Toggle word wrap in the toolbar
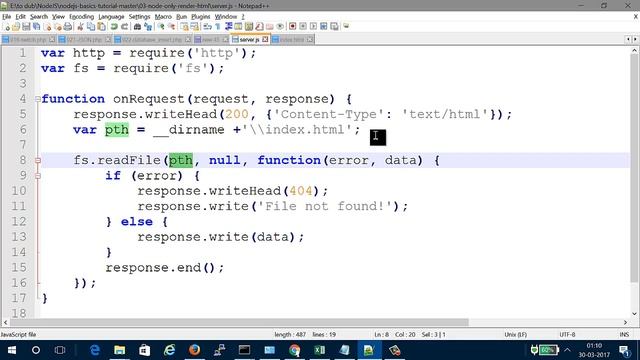The width and height of the screenshot is (640, 360). 207,27
